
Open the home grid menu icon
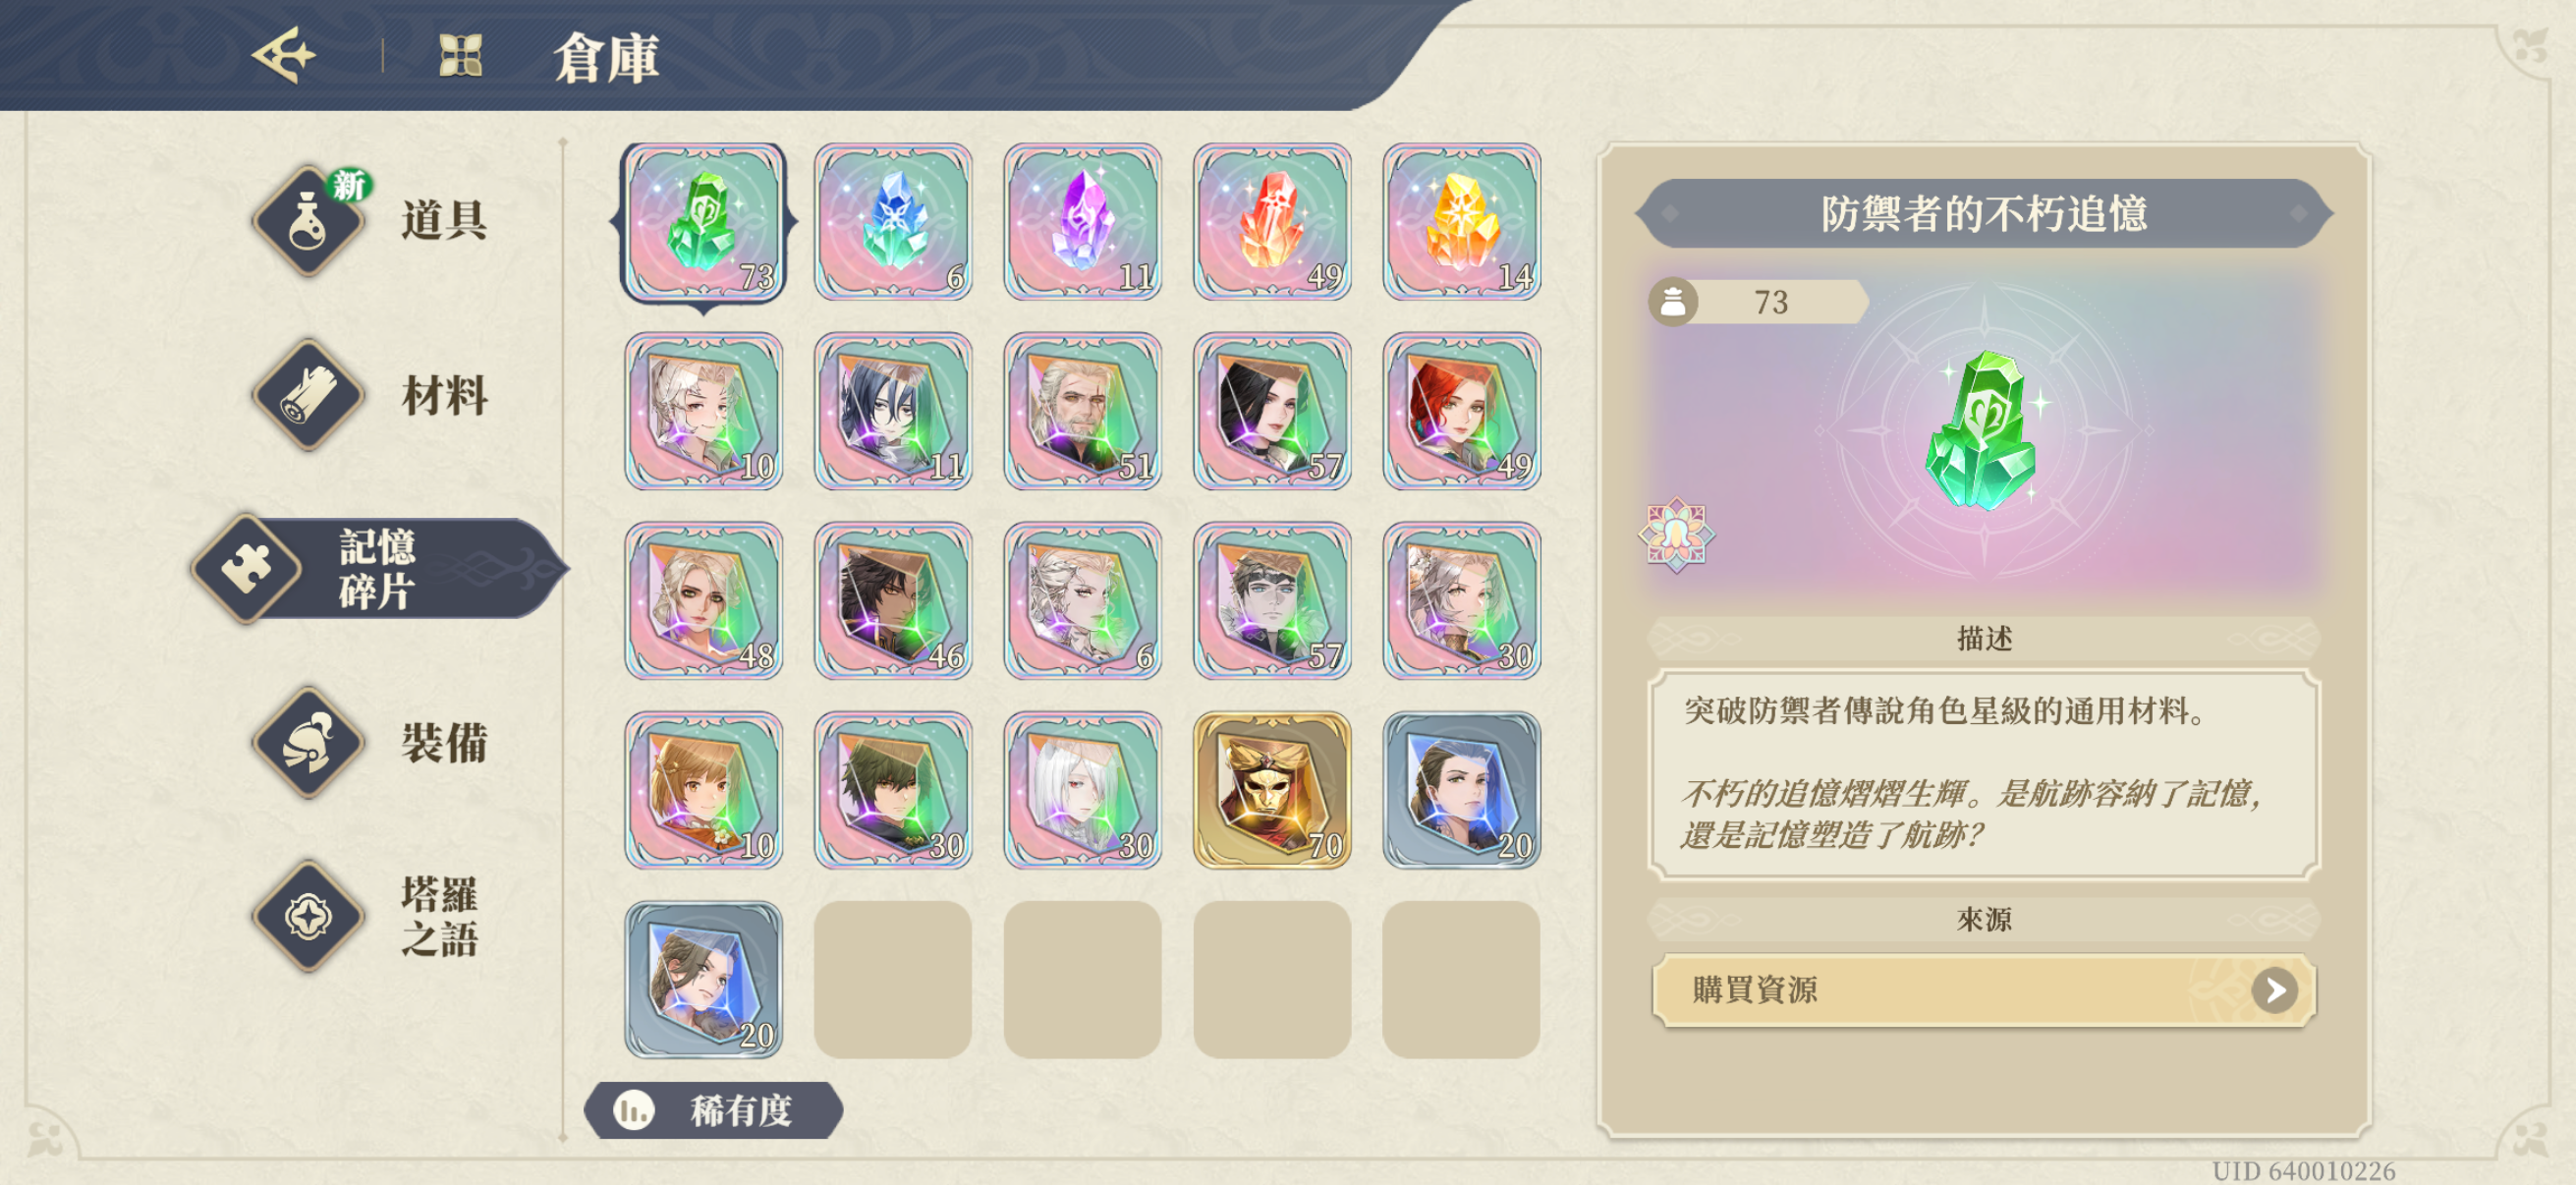point(461,55)
